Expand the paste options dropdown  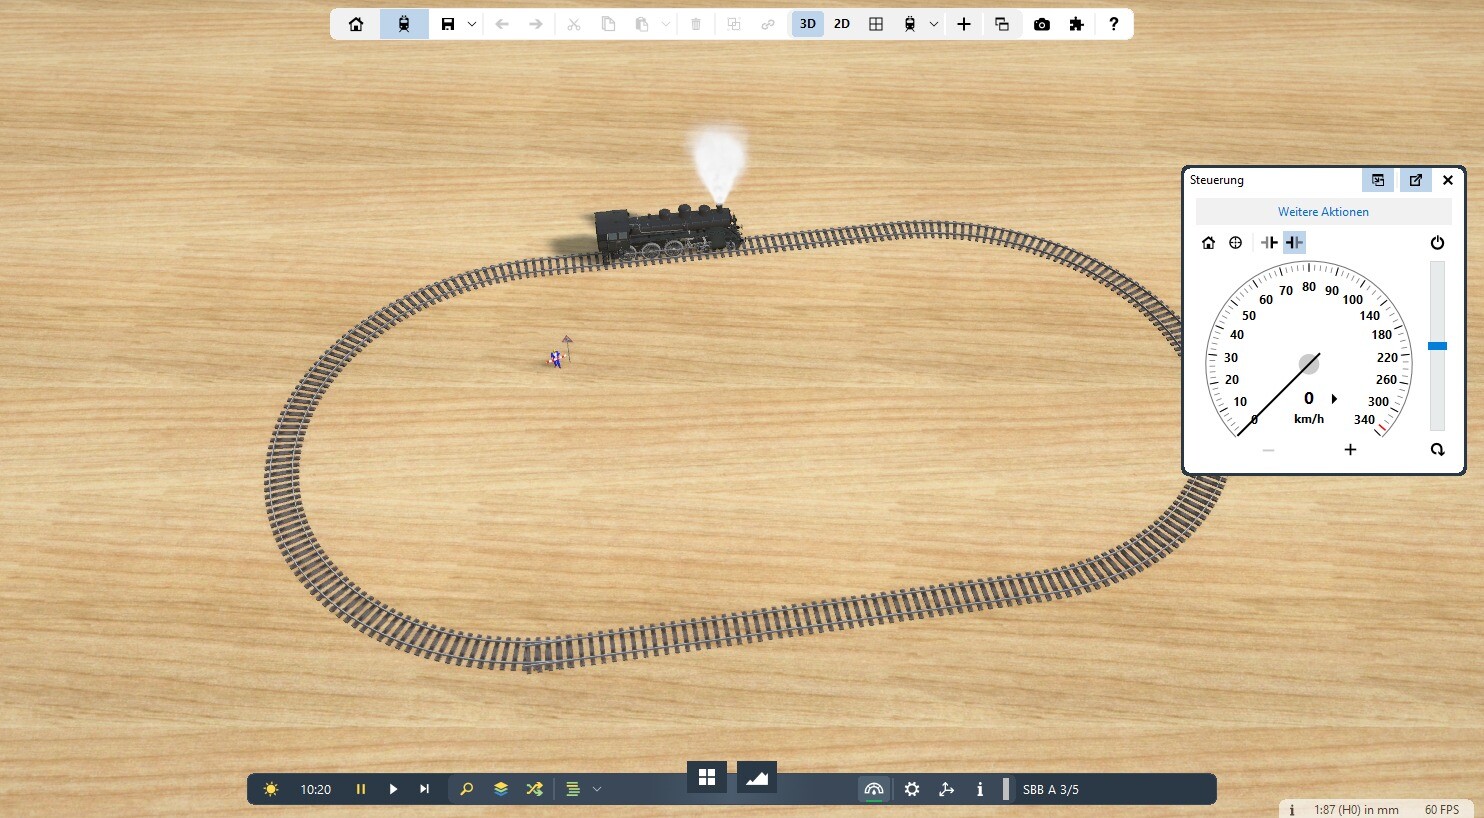click(x=666, y=24)
